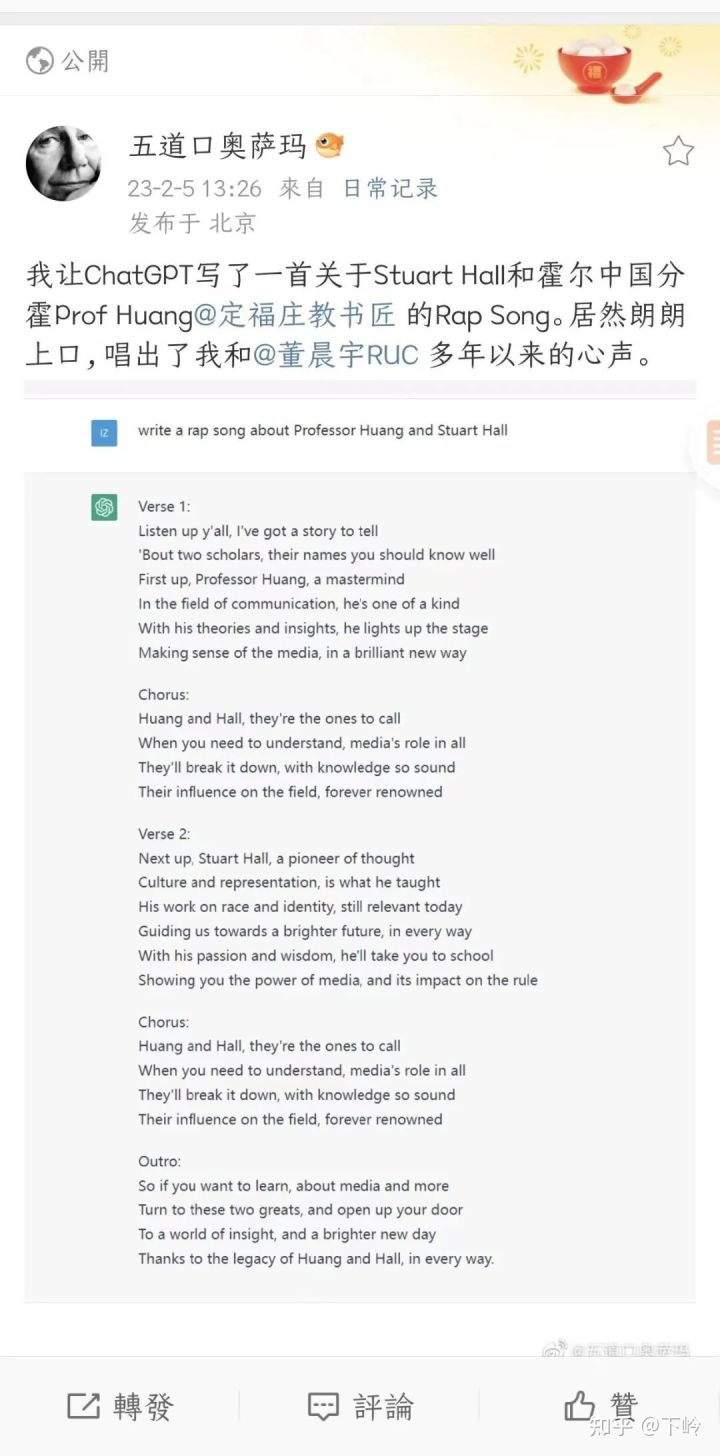
Task: Tap the comment speech-bubble icon
Action: [x=323, y=1406]
